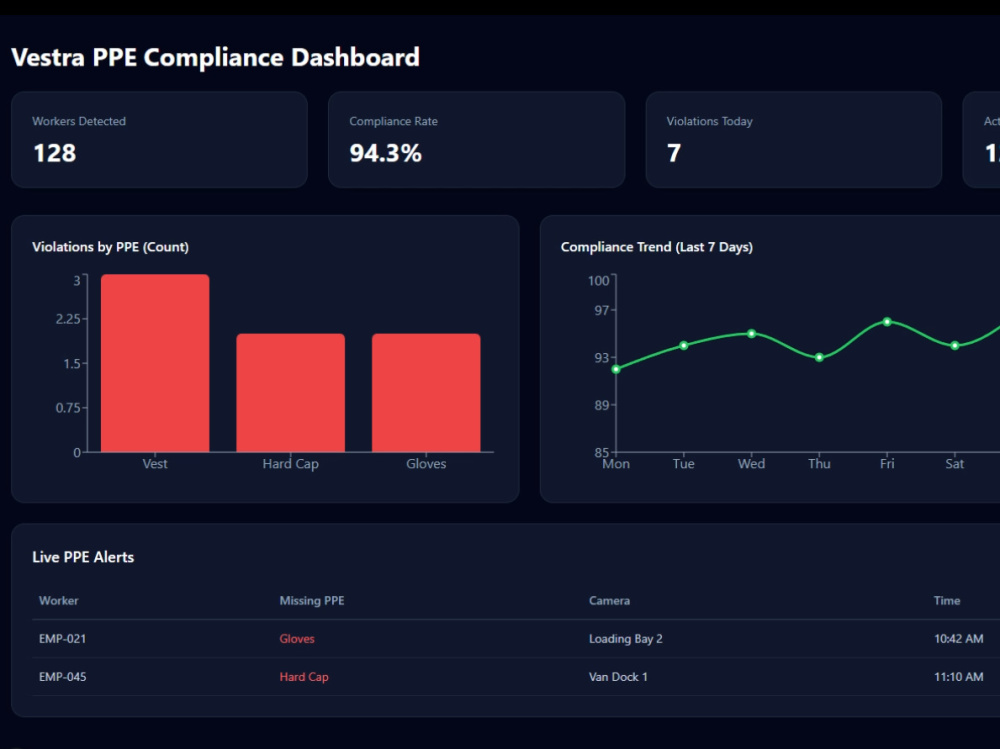Click the Missing PPE column header

[x=312, y=600]
